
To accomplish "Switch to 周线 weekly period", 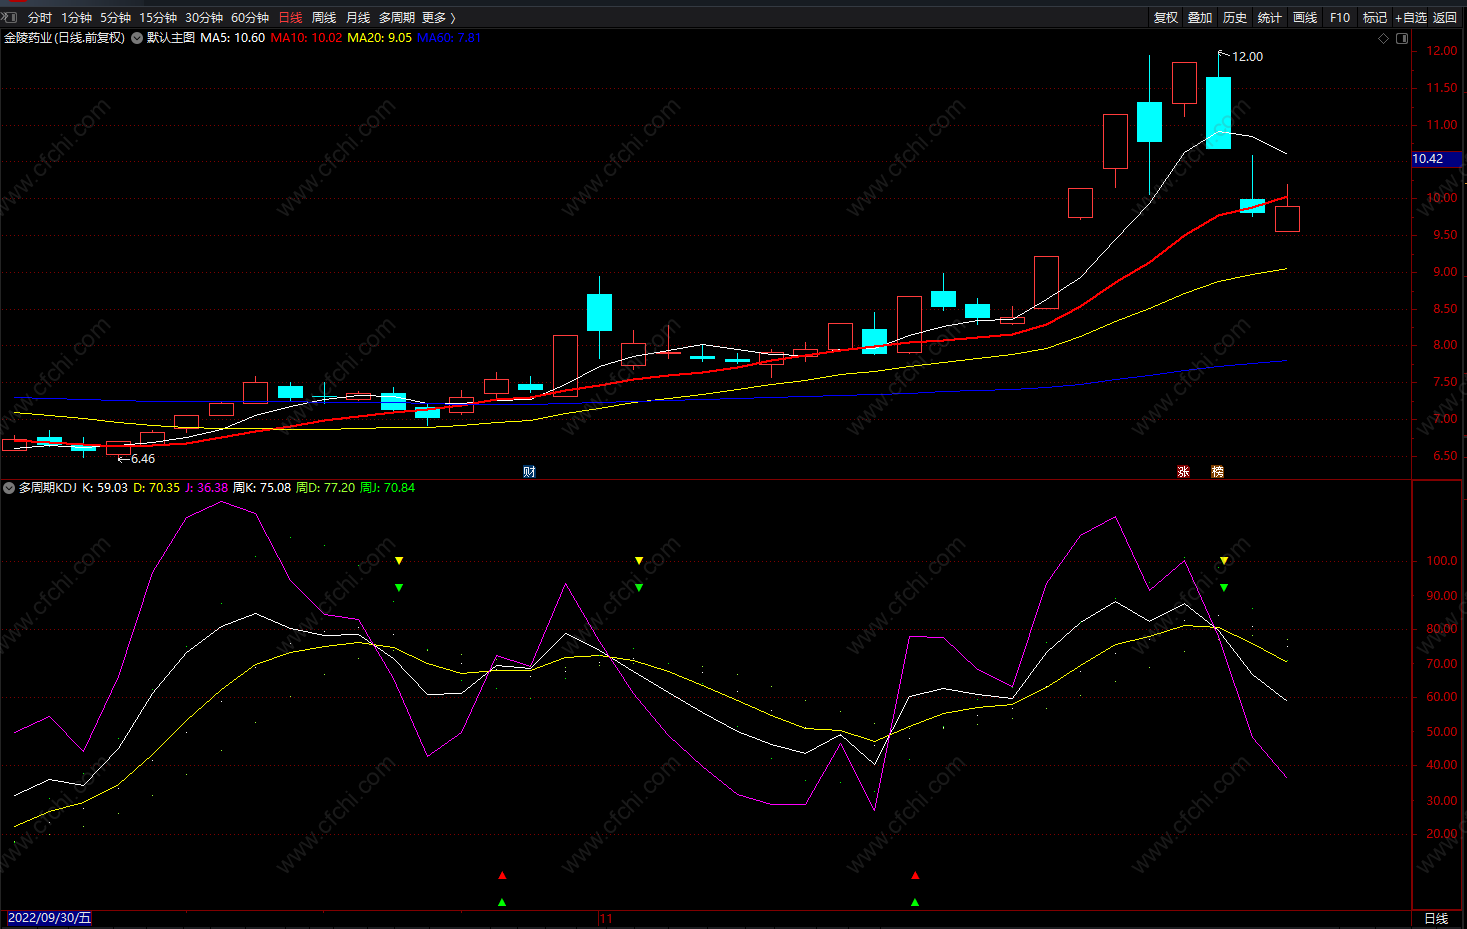I will coord(324,18).
